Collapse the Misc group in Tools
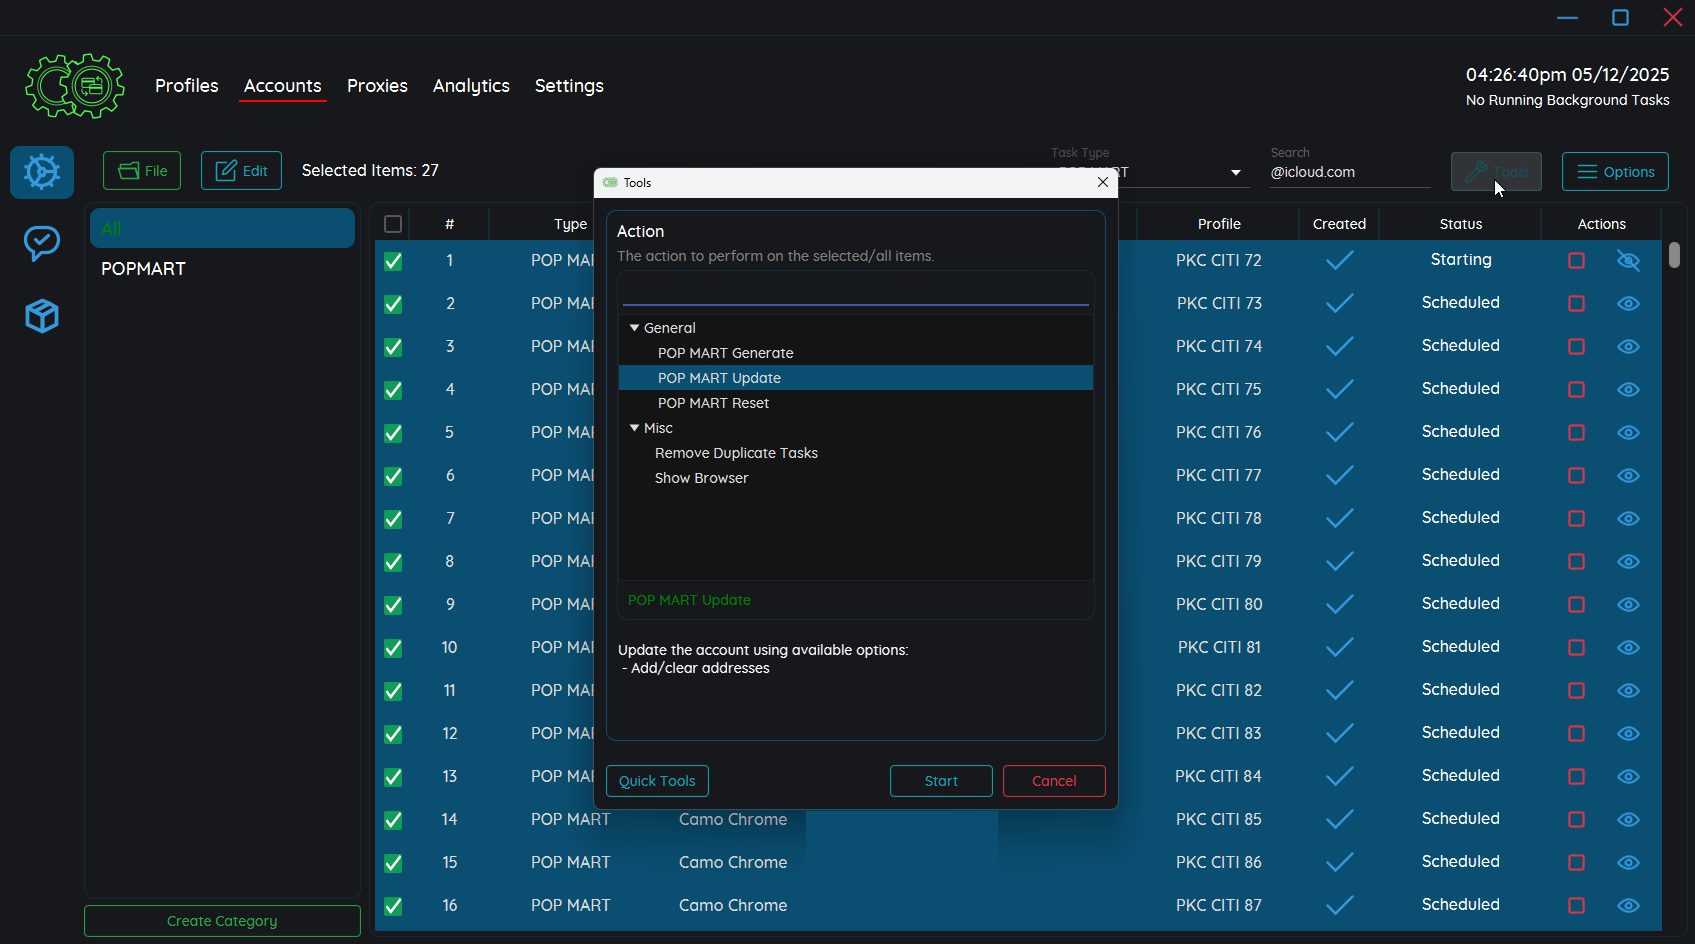Image resolution: width=1695 pixels, height=944 pixels. pyautogui.click(x=634, y=428)
